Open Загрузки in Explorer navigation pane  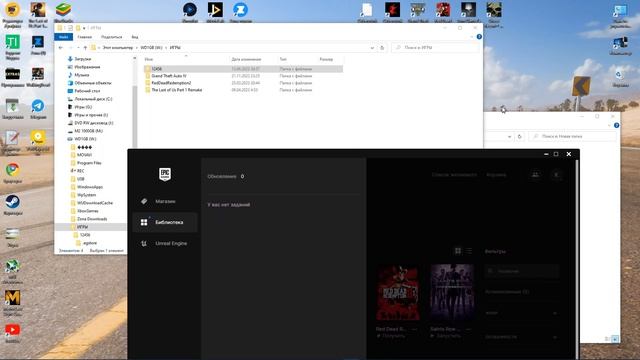tap(82, 59)
